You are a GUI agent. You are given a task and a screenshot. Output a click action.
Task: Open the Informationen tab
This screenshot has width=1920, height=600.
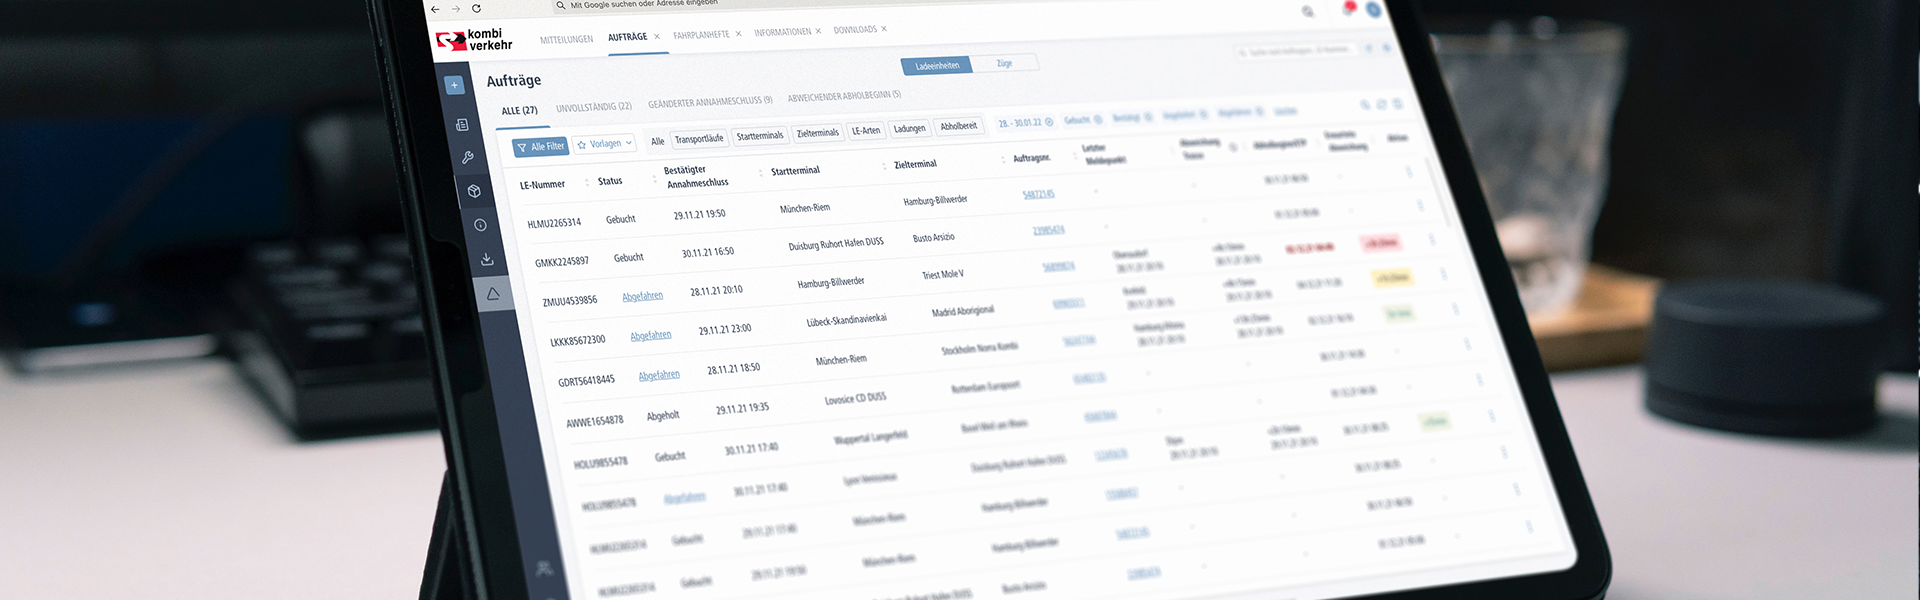pyautogui.click(x=782, y=32)
